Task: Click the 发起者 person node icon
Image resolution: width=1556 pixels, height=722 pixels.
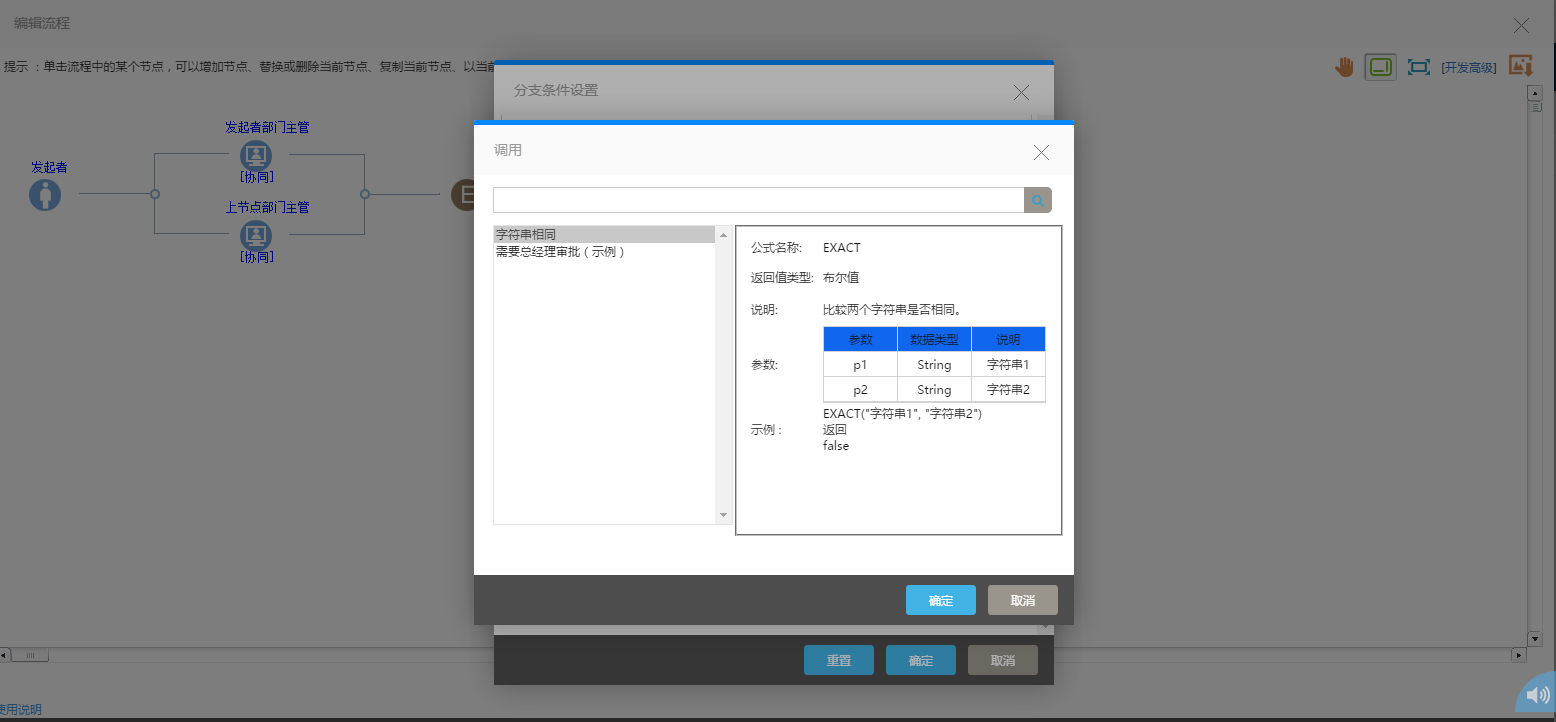Action: (x=45, y=195)
